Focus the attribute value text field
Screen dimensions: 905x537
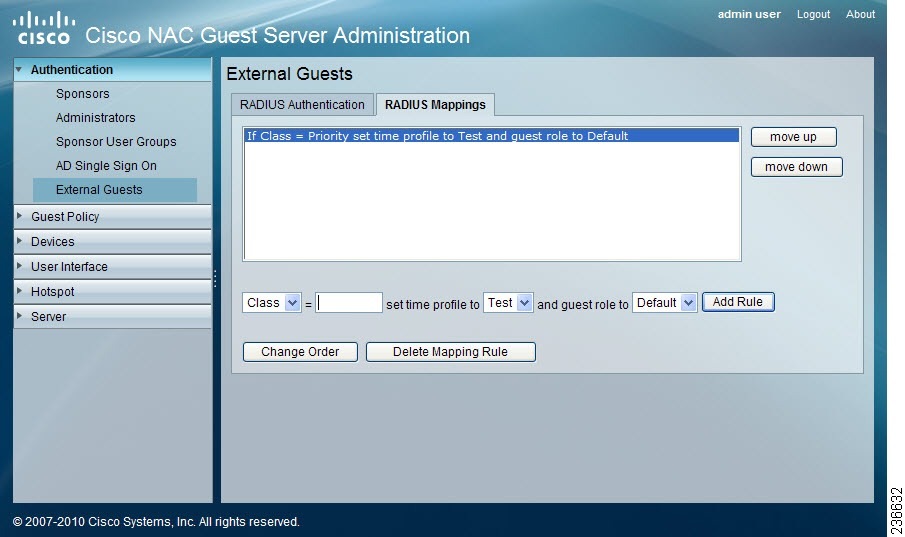point(349,303)
